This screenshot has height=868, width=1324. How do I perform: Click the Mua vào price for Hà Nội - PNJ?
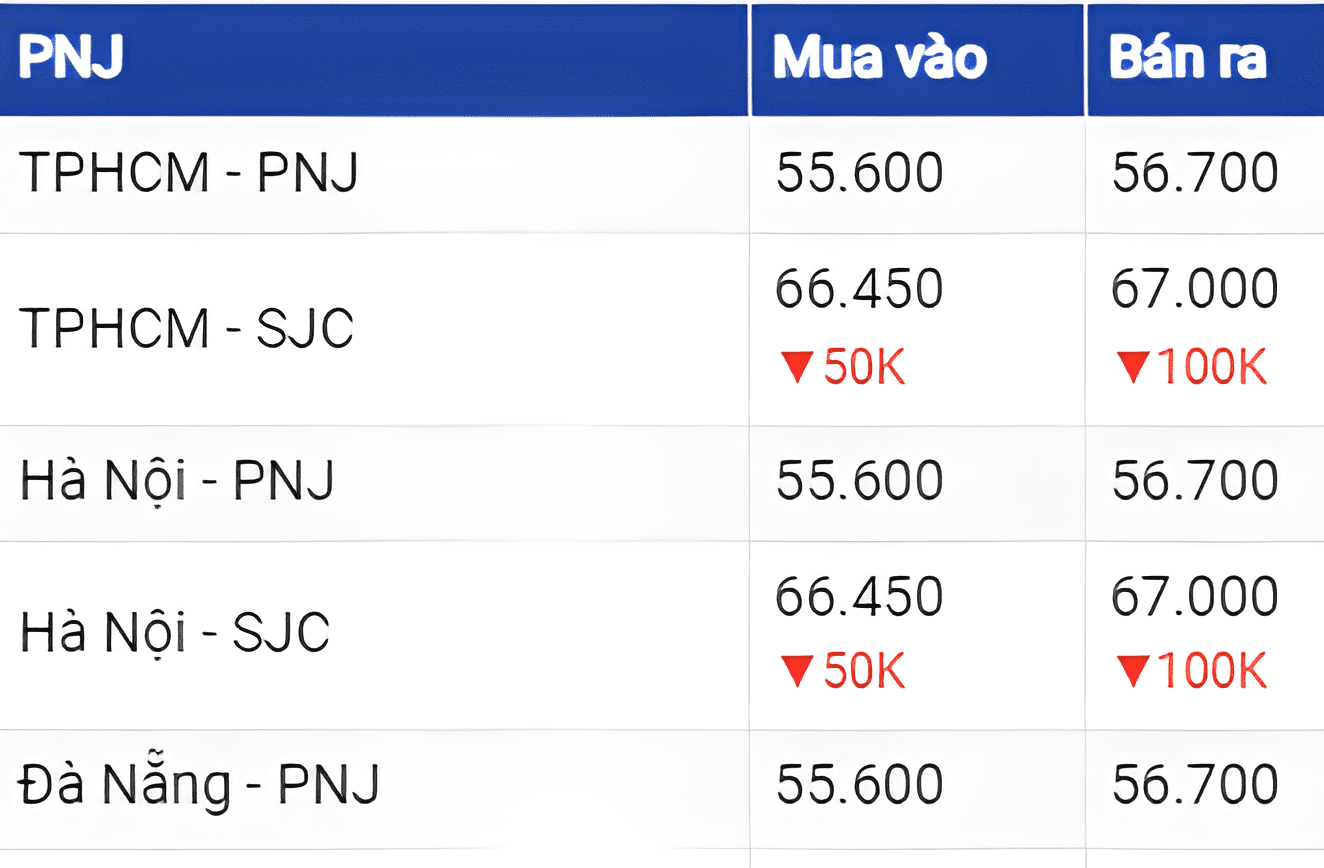coord(859,480)
